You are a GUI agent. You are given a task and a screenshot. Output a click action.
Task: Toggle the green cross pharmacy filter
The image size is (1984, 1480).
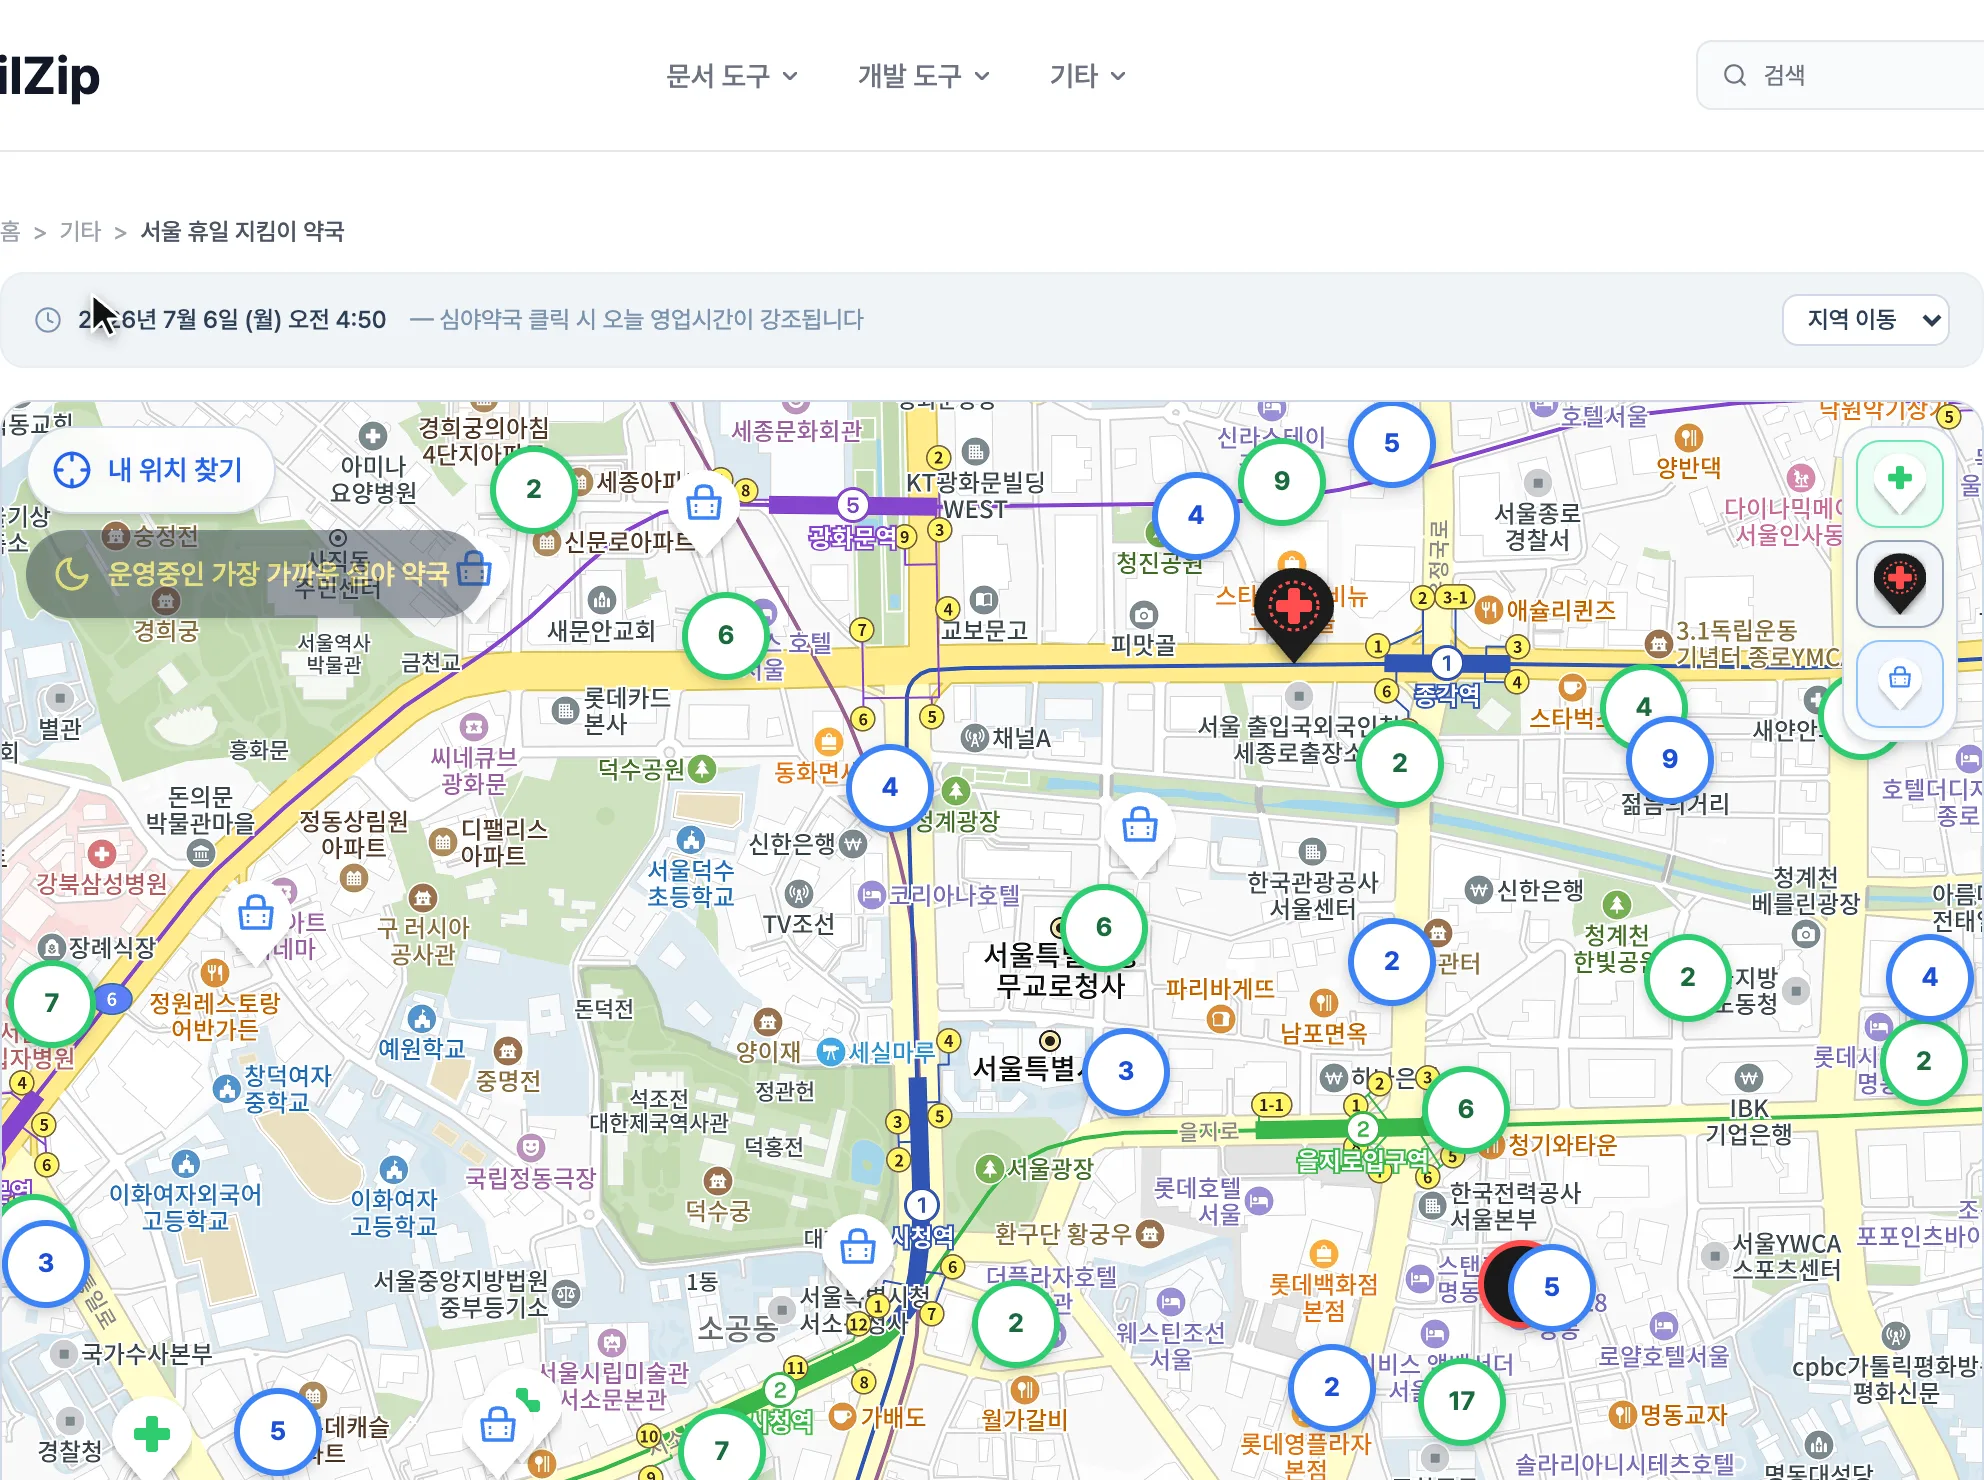(x=1899, y=484)
